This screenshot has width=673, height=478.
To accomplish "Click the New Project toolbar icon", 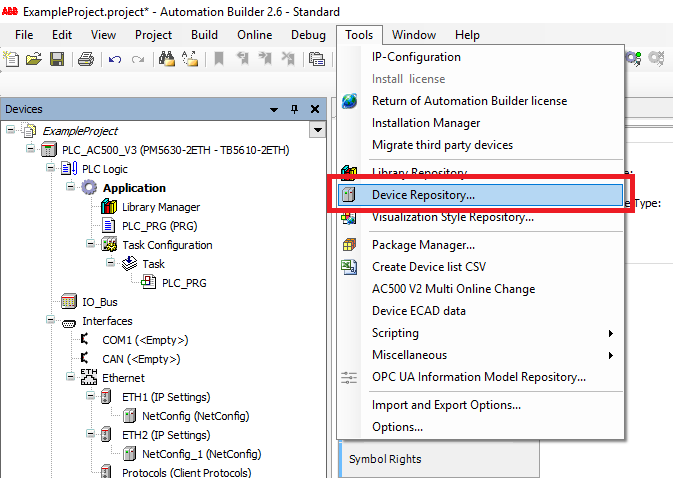I will pyautogui.click(x=12, y=59).
